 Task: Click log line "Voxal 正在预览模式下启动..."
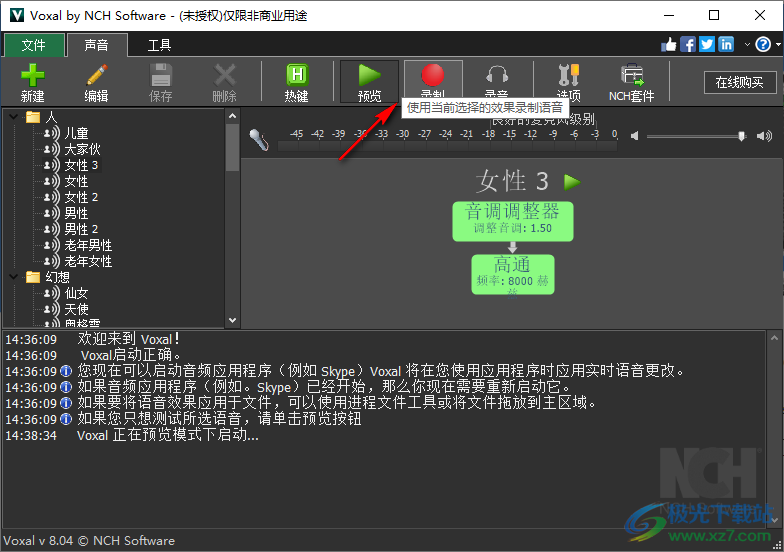pos(168,435)
